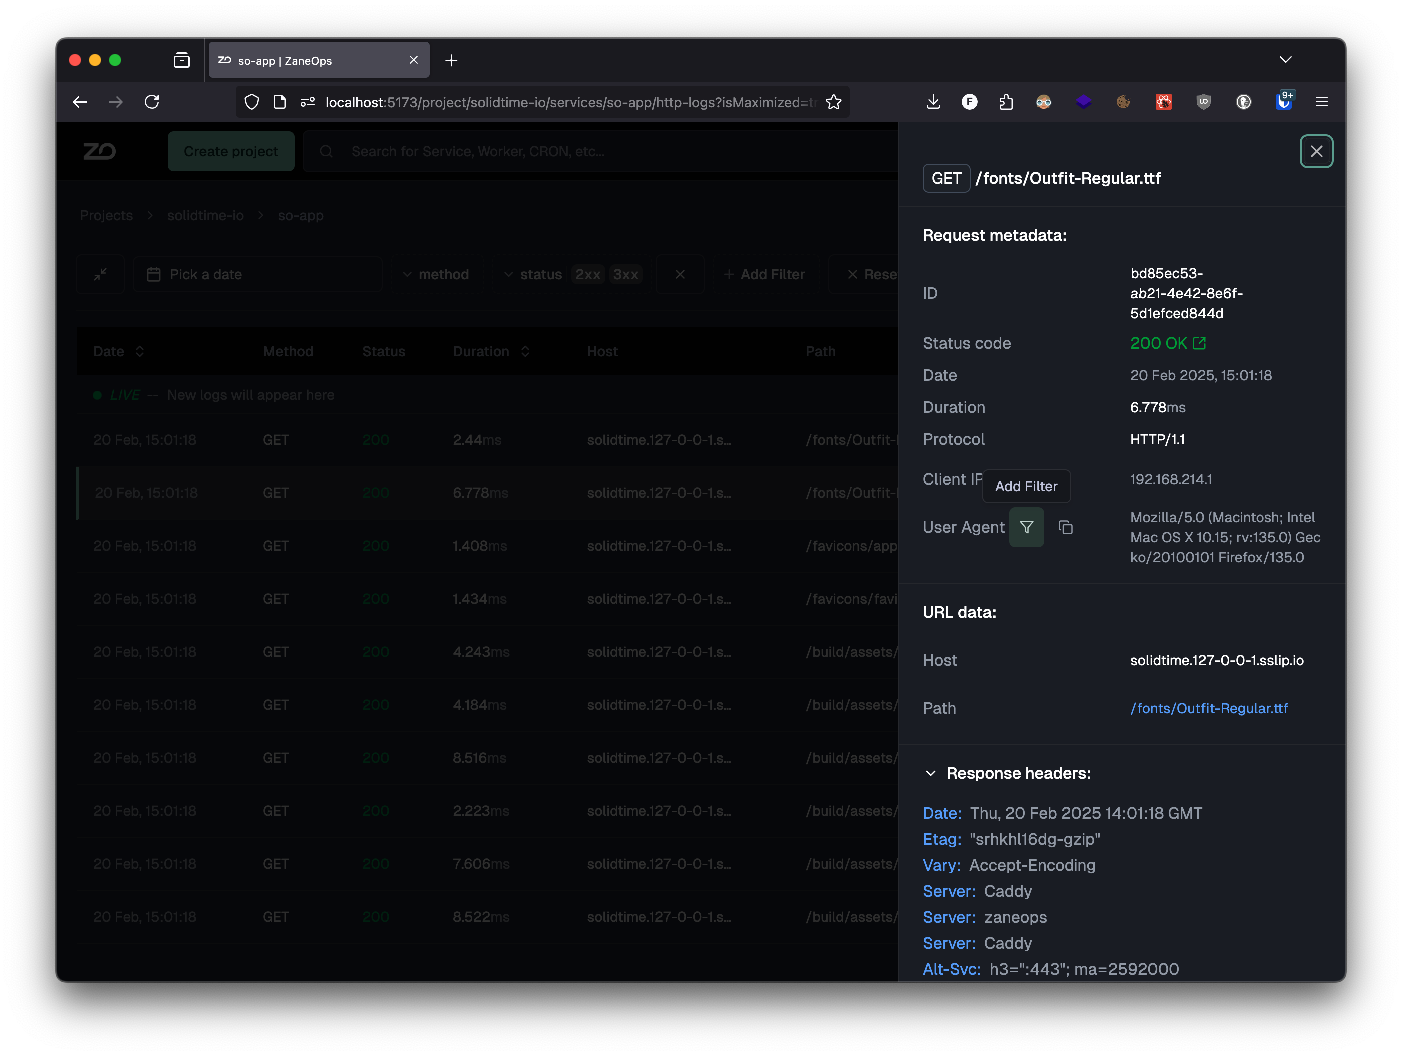
Task: Sort logs by Date column
Action: coord(119,351)
